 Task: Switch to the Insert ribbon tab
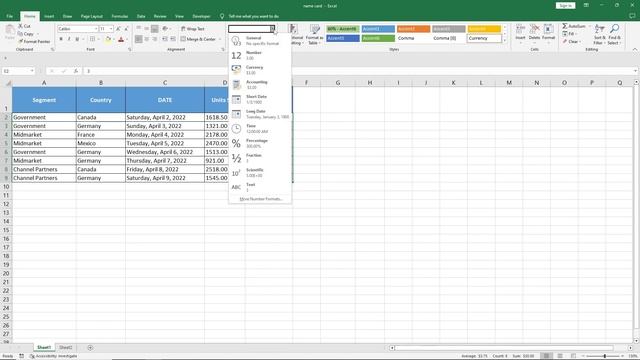click(49, 16)
